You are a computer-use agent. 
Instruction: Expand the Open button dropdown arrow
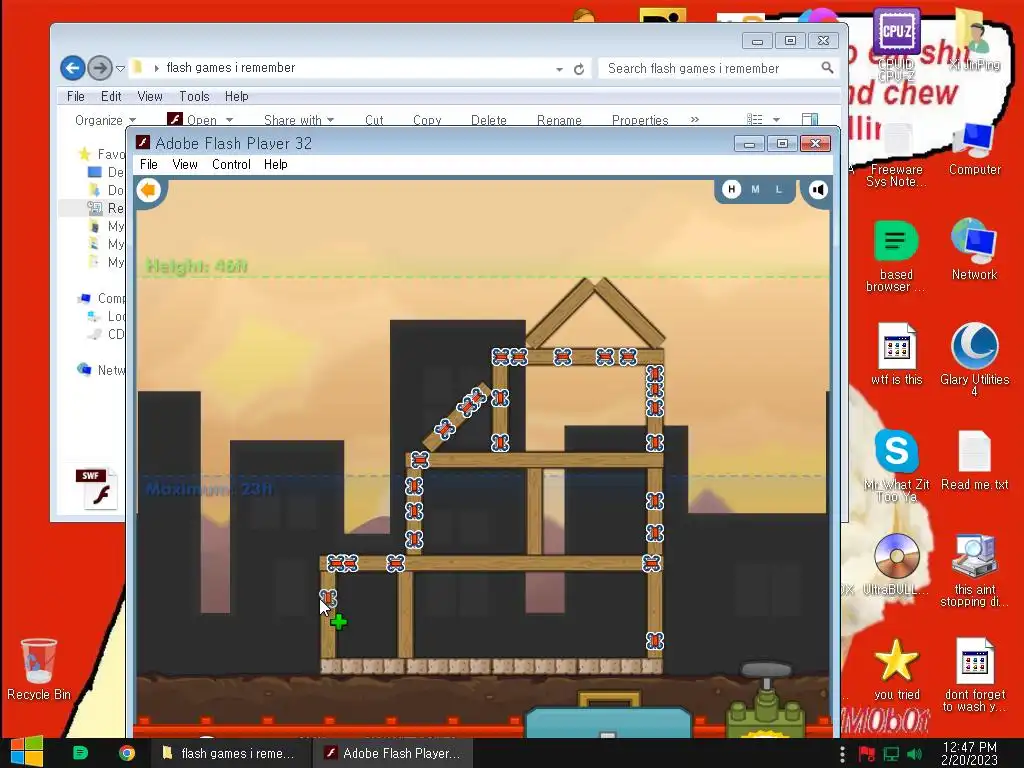click(229, 120)
